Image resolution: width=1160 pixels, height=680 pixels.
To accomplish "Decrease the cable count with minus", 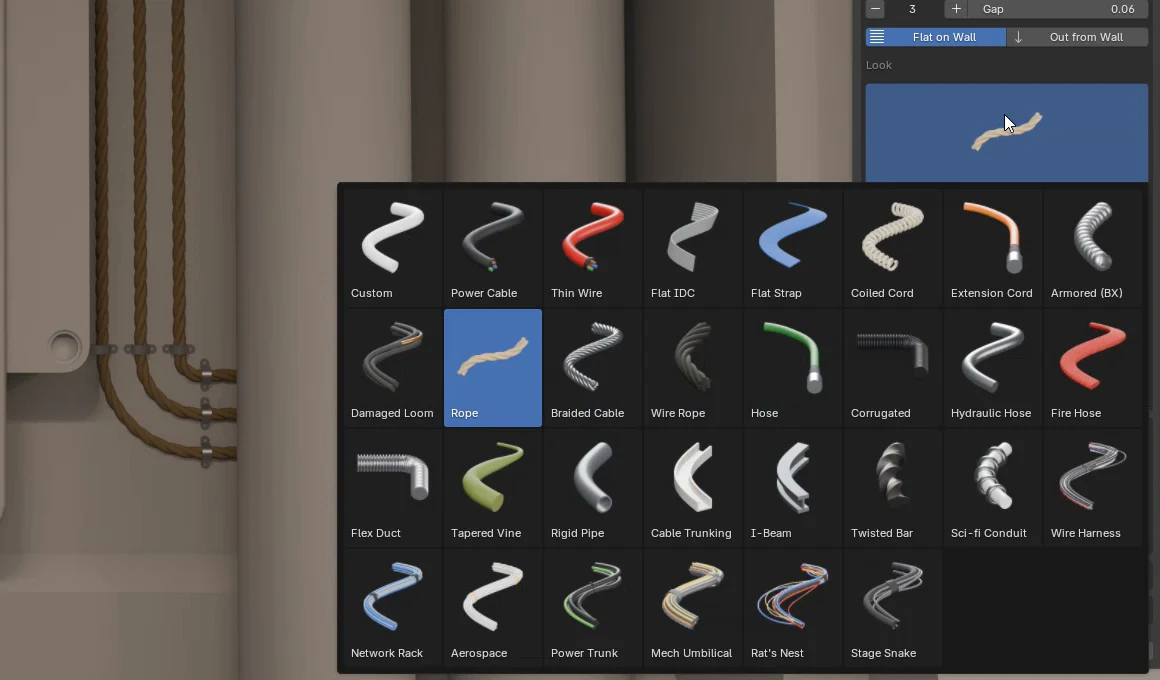I will 875,9.
